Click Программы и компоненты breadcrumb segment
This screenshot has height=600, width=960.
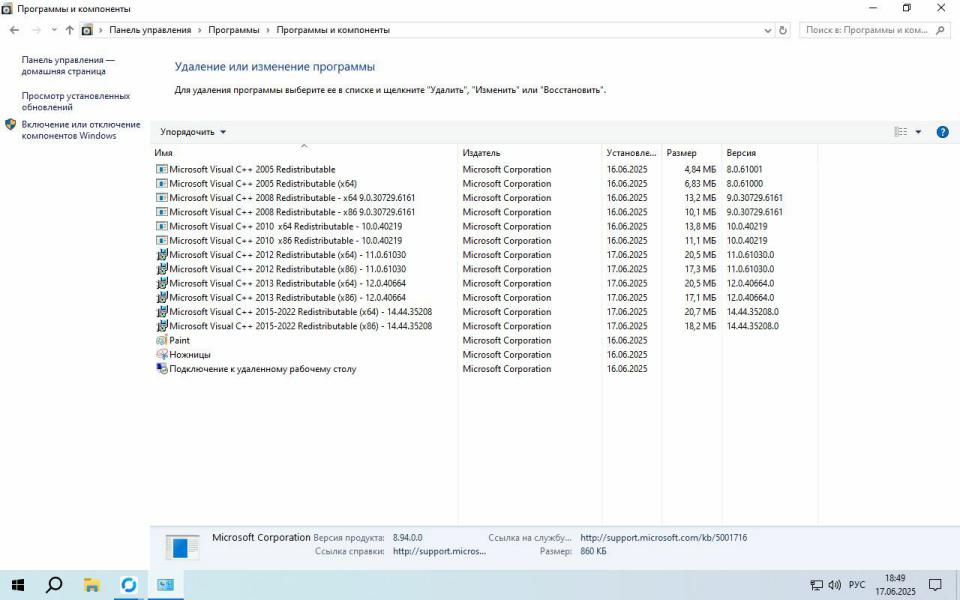click(x=333, y=30)
